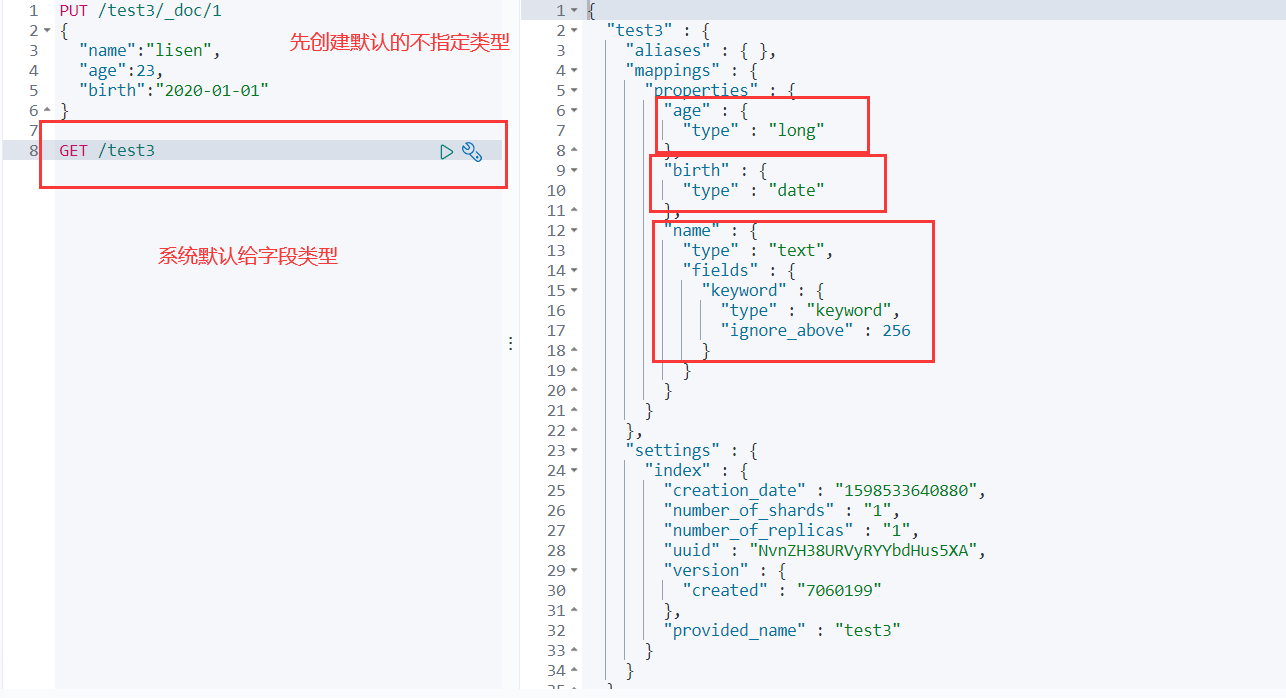The image size is (1286, 698).
Task: Fold the "fields" block at response line 14
Action: 574,271
